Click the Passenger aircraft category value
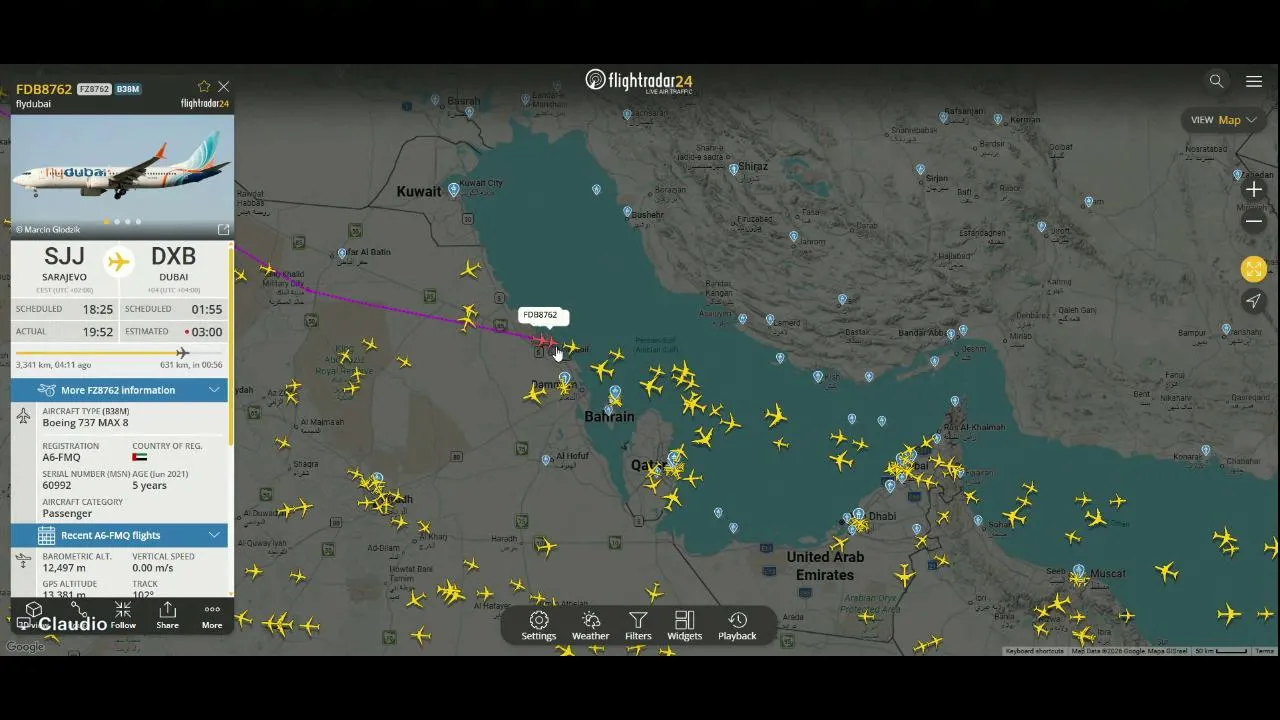The height and width of the screenshot is (720, 1280). (67, 514)
